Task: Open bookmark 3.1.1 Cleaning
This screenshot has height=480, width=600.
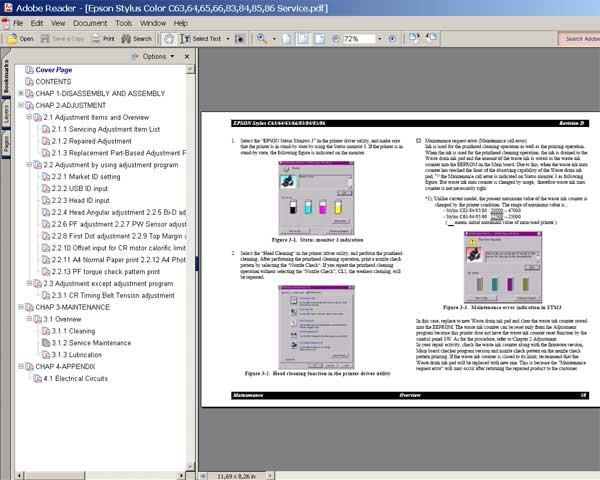Action: [73, 331]
